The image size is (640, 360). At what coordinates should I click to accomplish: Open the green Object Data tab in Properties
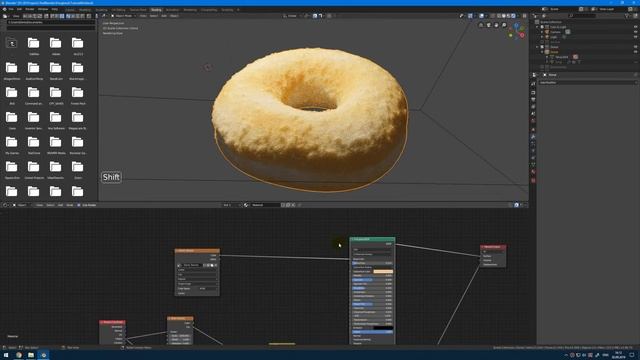point(533,165)
